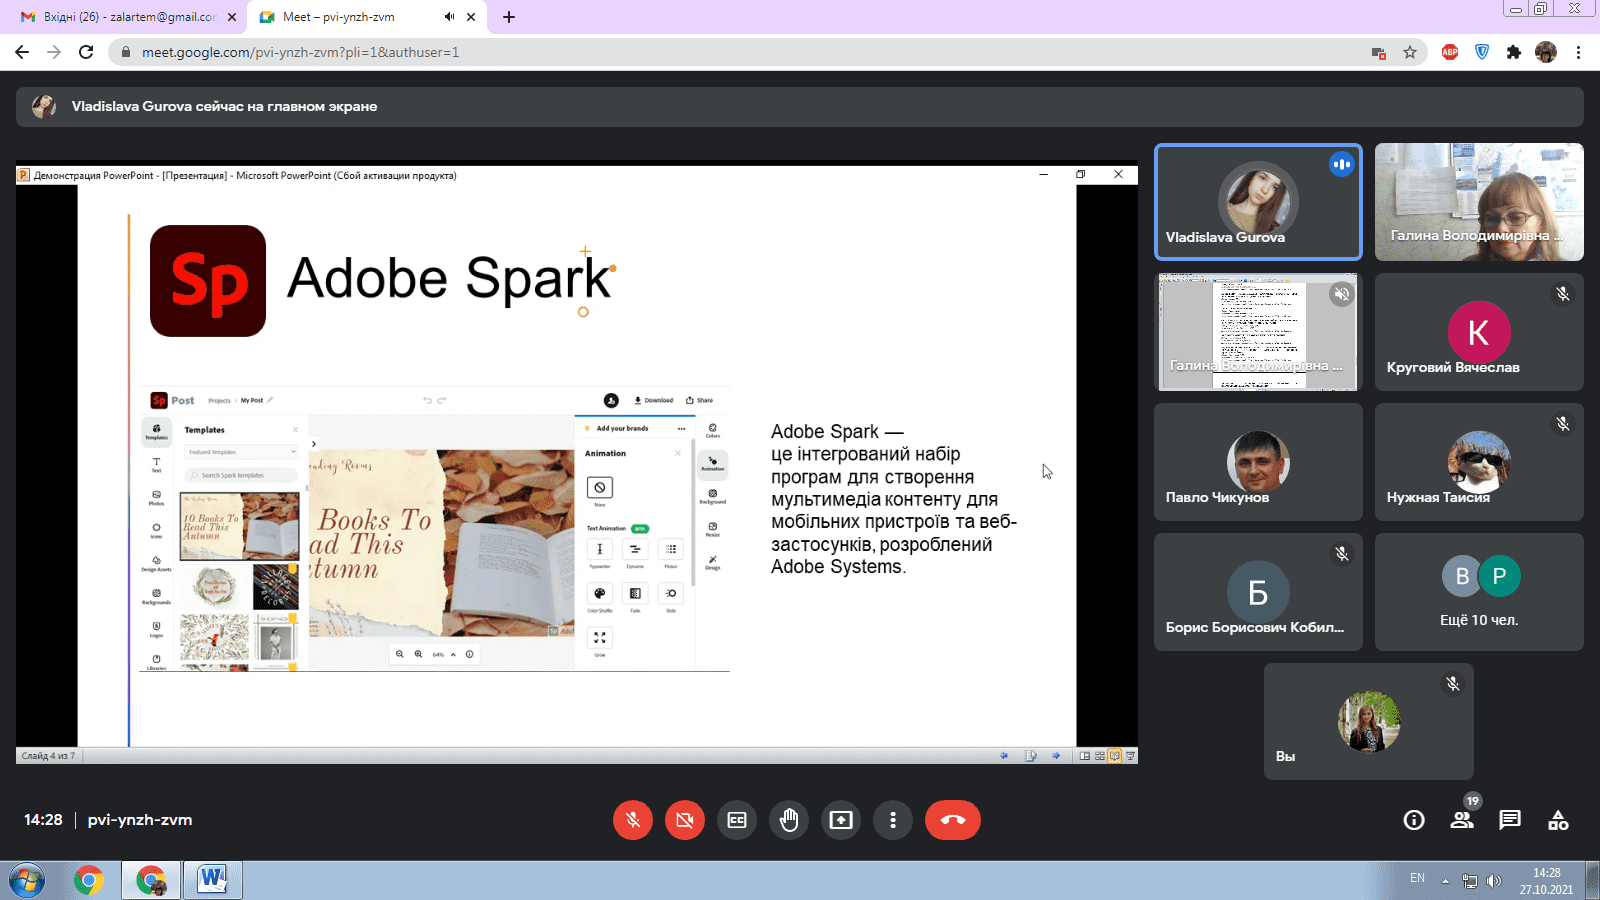Open the AdBlock Plus extension
This screenshot has width=1600, height=900.
tap(1450, 52)
